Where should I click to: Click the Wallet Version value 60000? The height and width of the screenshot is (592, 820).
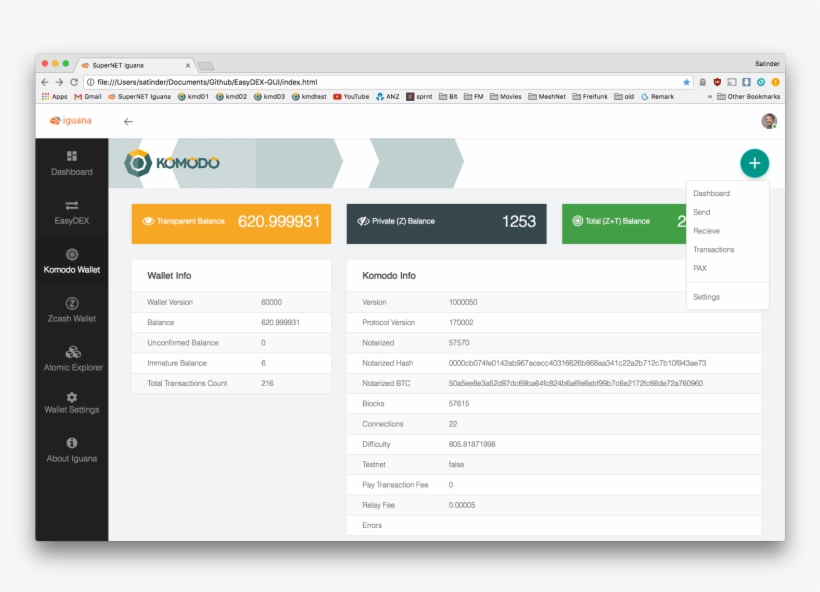pyautogui.click(x=271, y=302)
